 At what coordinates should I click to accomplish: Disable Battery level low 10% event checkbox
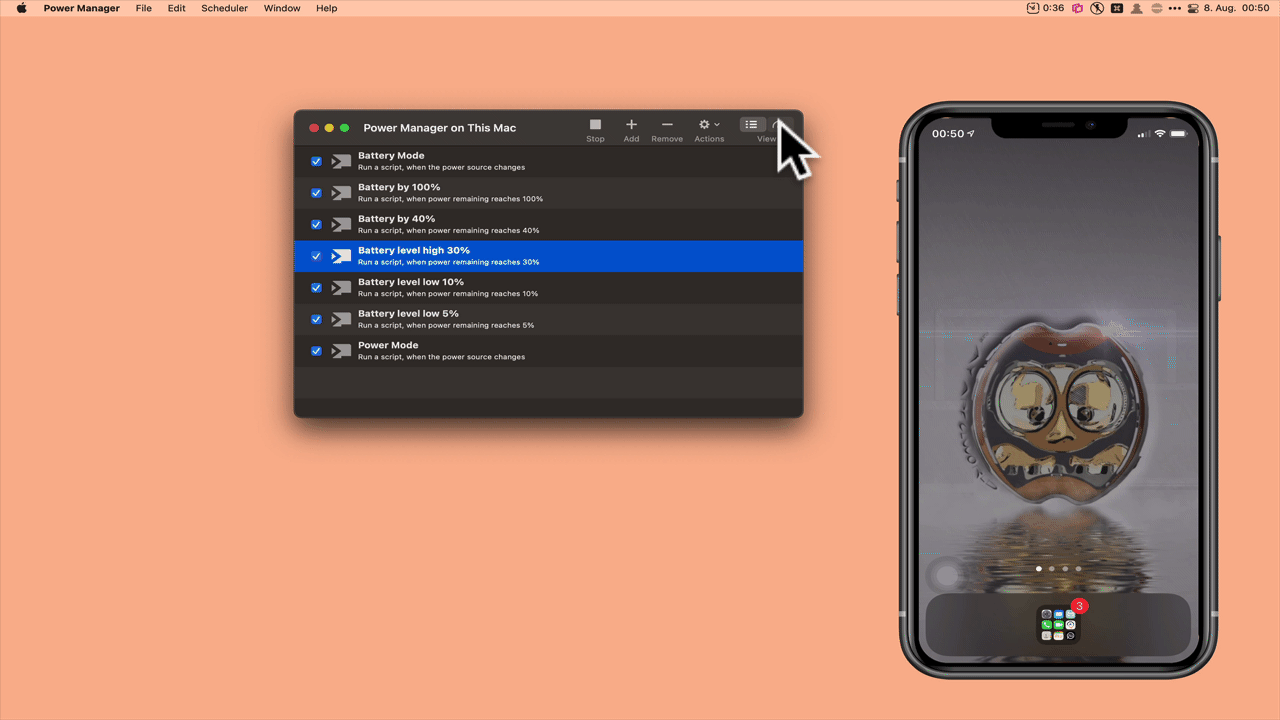pyautogui.click(x=316, y=288)
